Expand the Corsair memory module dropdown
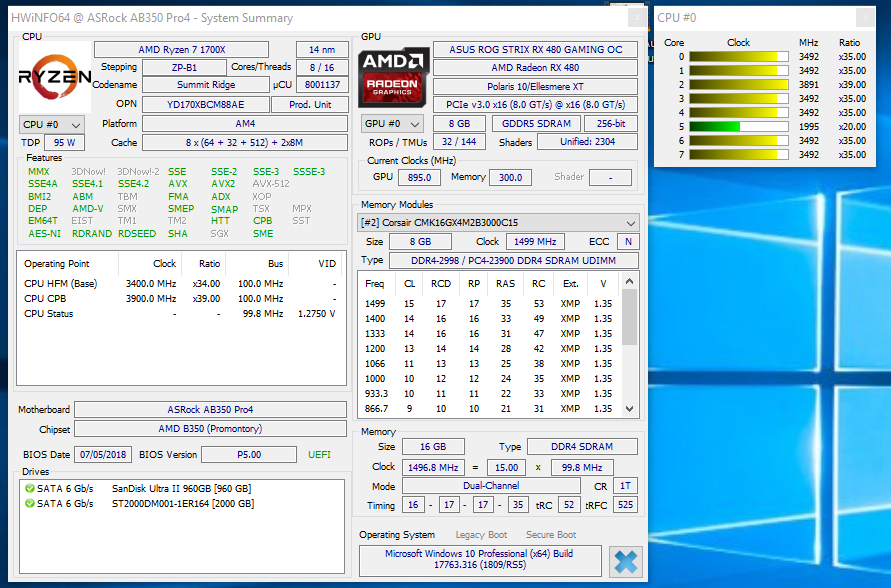Viewport: 891px width, 588px height. pos(498,223)
